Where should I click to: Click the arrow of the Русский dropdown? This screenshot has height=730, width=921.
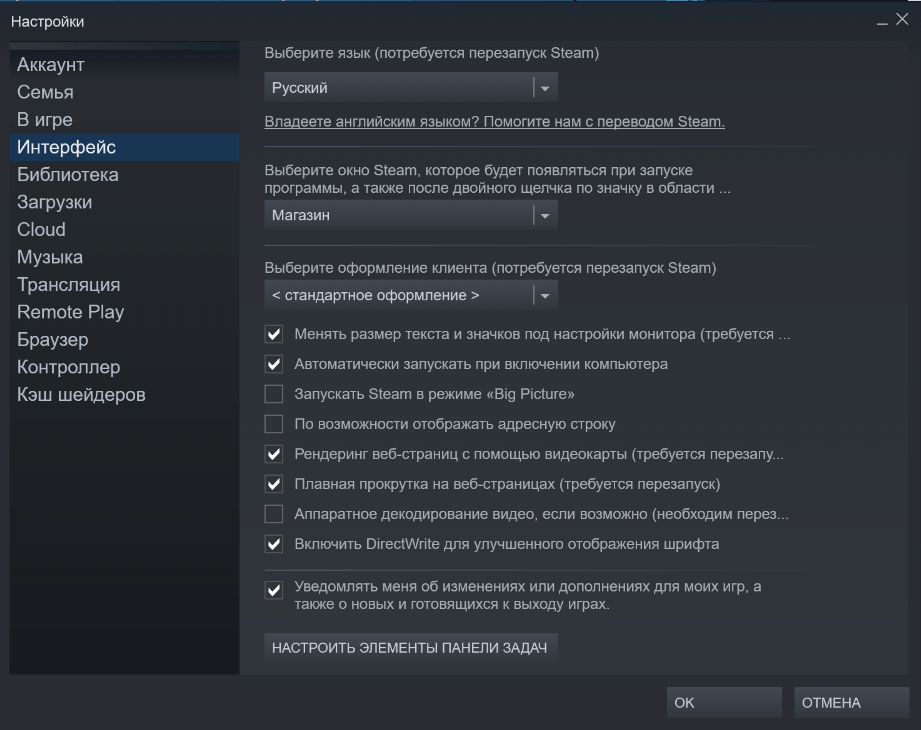coord(545,88)
